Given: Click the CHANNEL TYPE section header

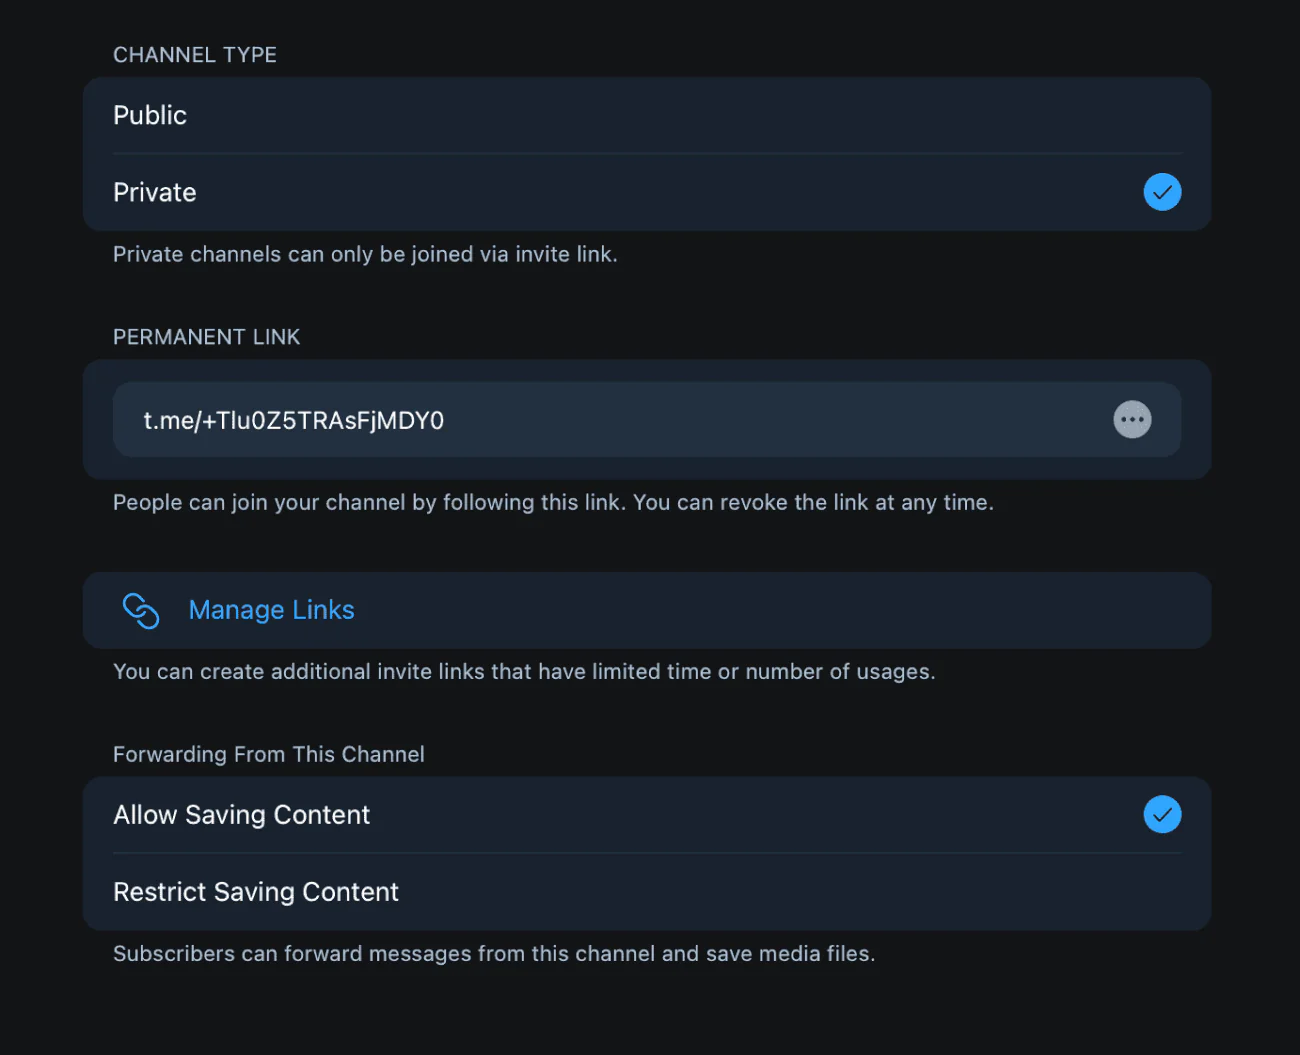Looking at the screenshot, I should coord(194,54).
